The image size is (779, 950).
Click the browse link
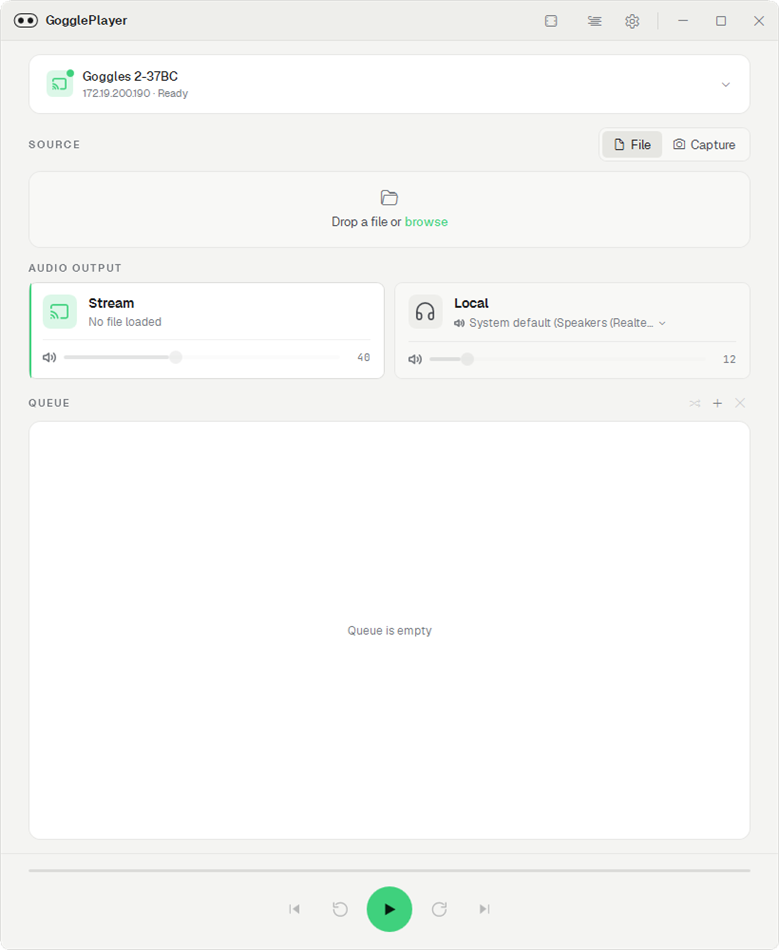(426, 222)
